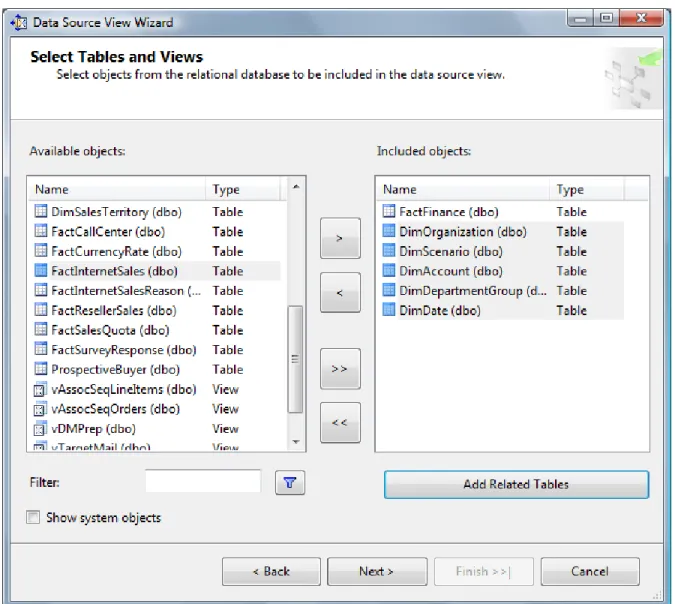Click the DimScenario table icon
Image resolution: width=675 pixels, height=604 pixels.
(x=389, y=251)
